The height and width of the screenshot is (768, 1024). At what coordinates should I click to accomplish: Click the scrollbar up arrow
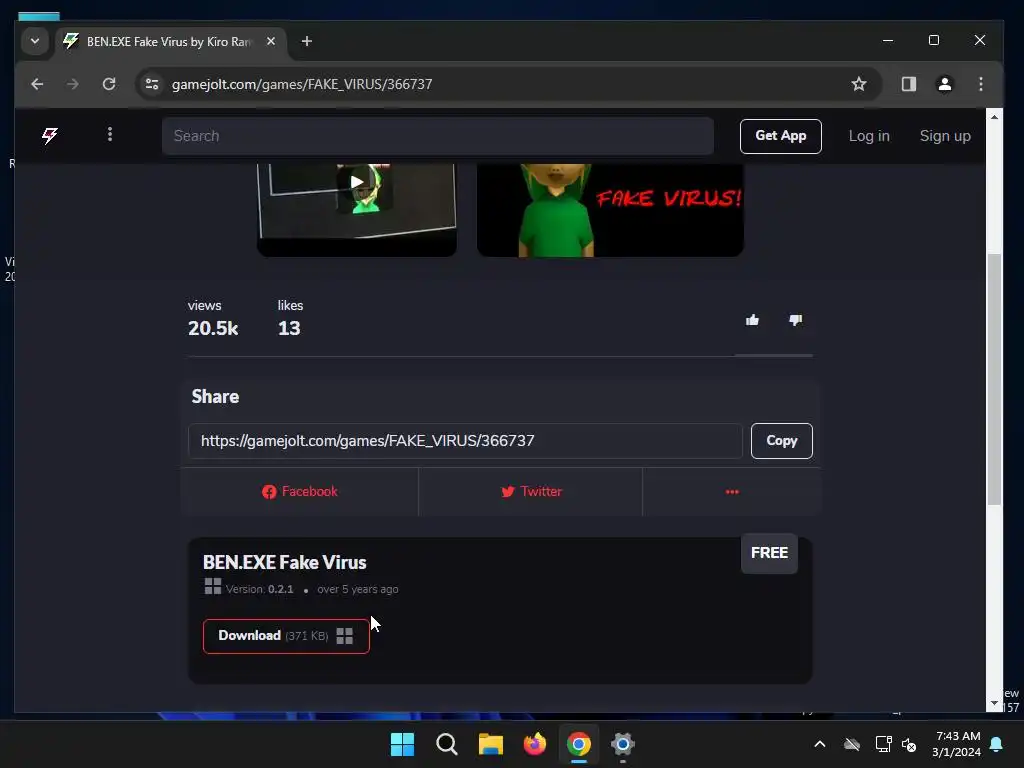pyautogui.click(x=994, y=117)
